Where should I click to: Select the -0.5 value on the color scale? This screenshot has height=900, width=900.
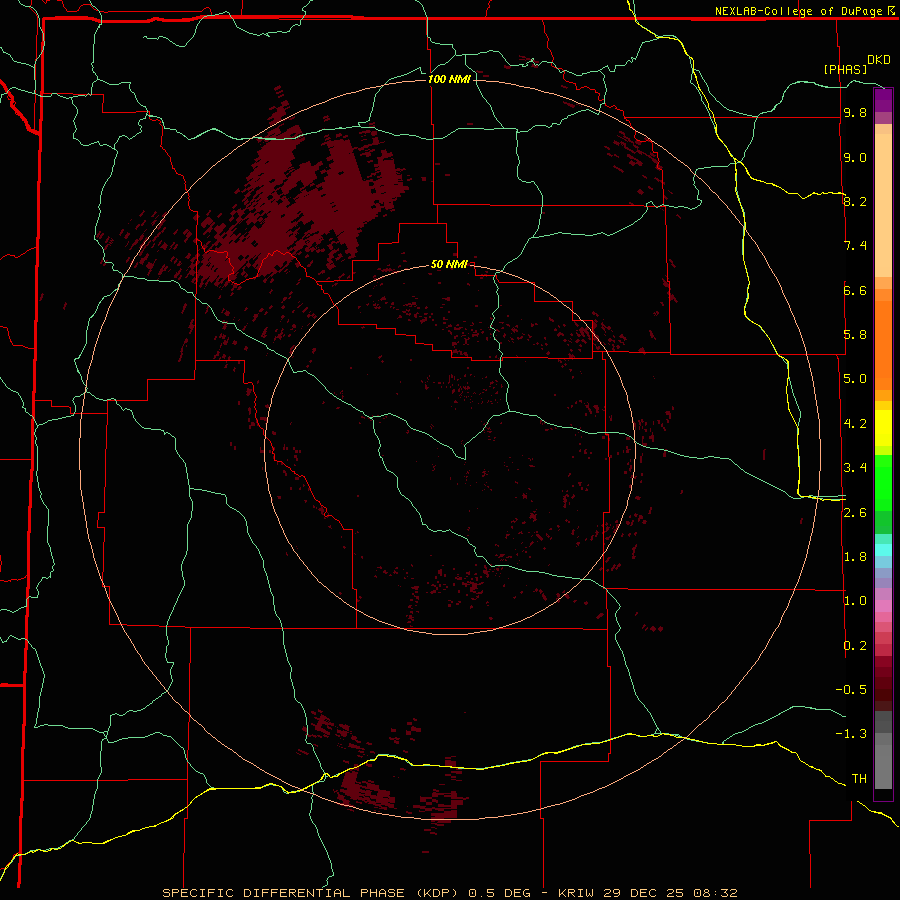851,690
